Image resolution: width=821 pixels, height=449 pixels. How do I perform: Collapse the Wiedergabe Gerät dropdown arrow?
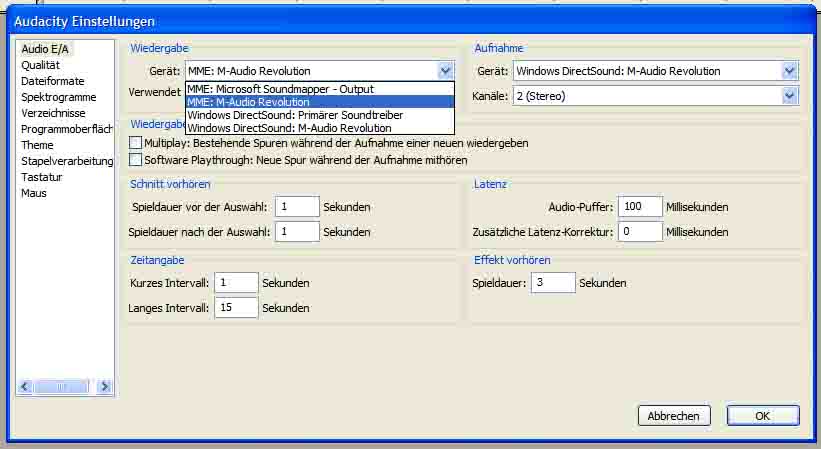click(445, 71)
